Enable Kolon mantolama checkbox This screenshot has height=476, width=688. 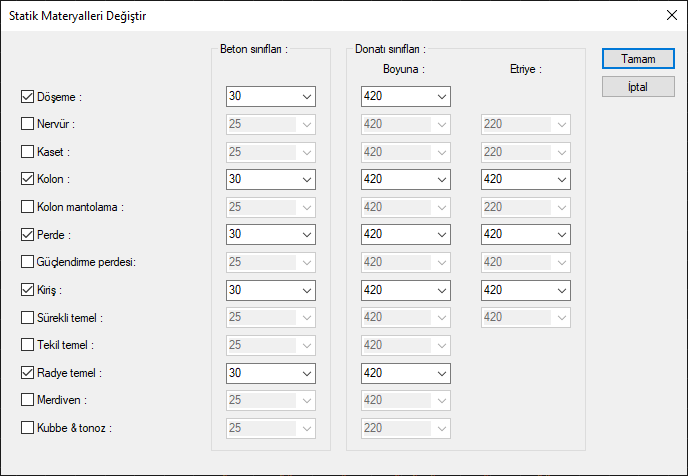coord(28,207)
